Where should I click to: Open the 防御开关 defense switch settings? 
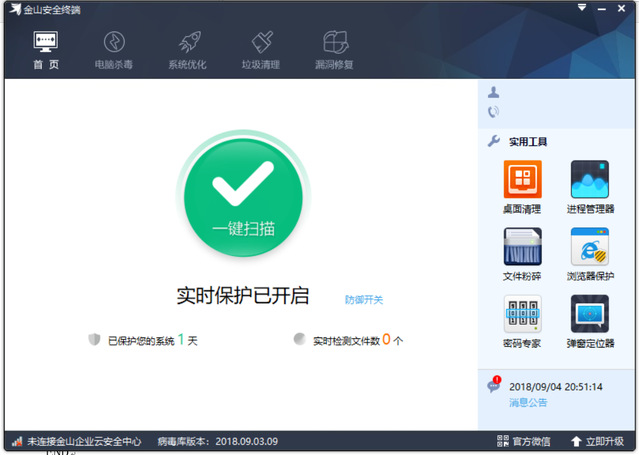[x=363, y=300]
